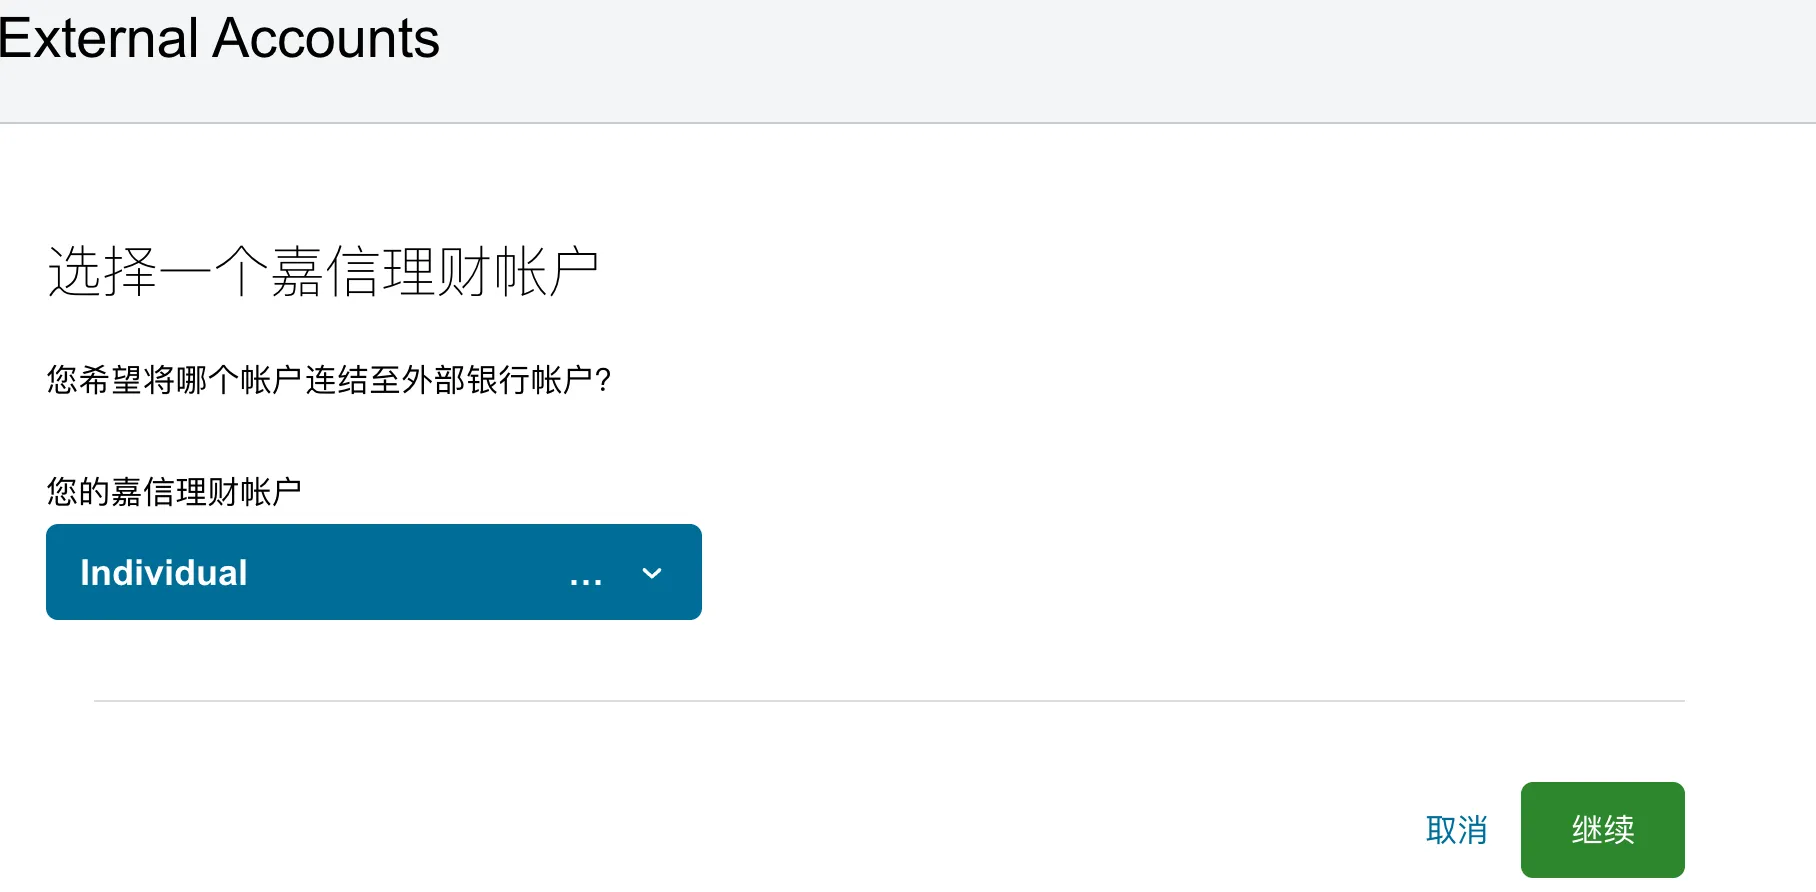This screenshot has width=1816, height=892.
Task: Click inside the account selection control
Action: [373, 572]
